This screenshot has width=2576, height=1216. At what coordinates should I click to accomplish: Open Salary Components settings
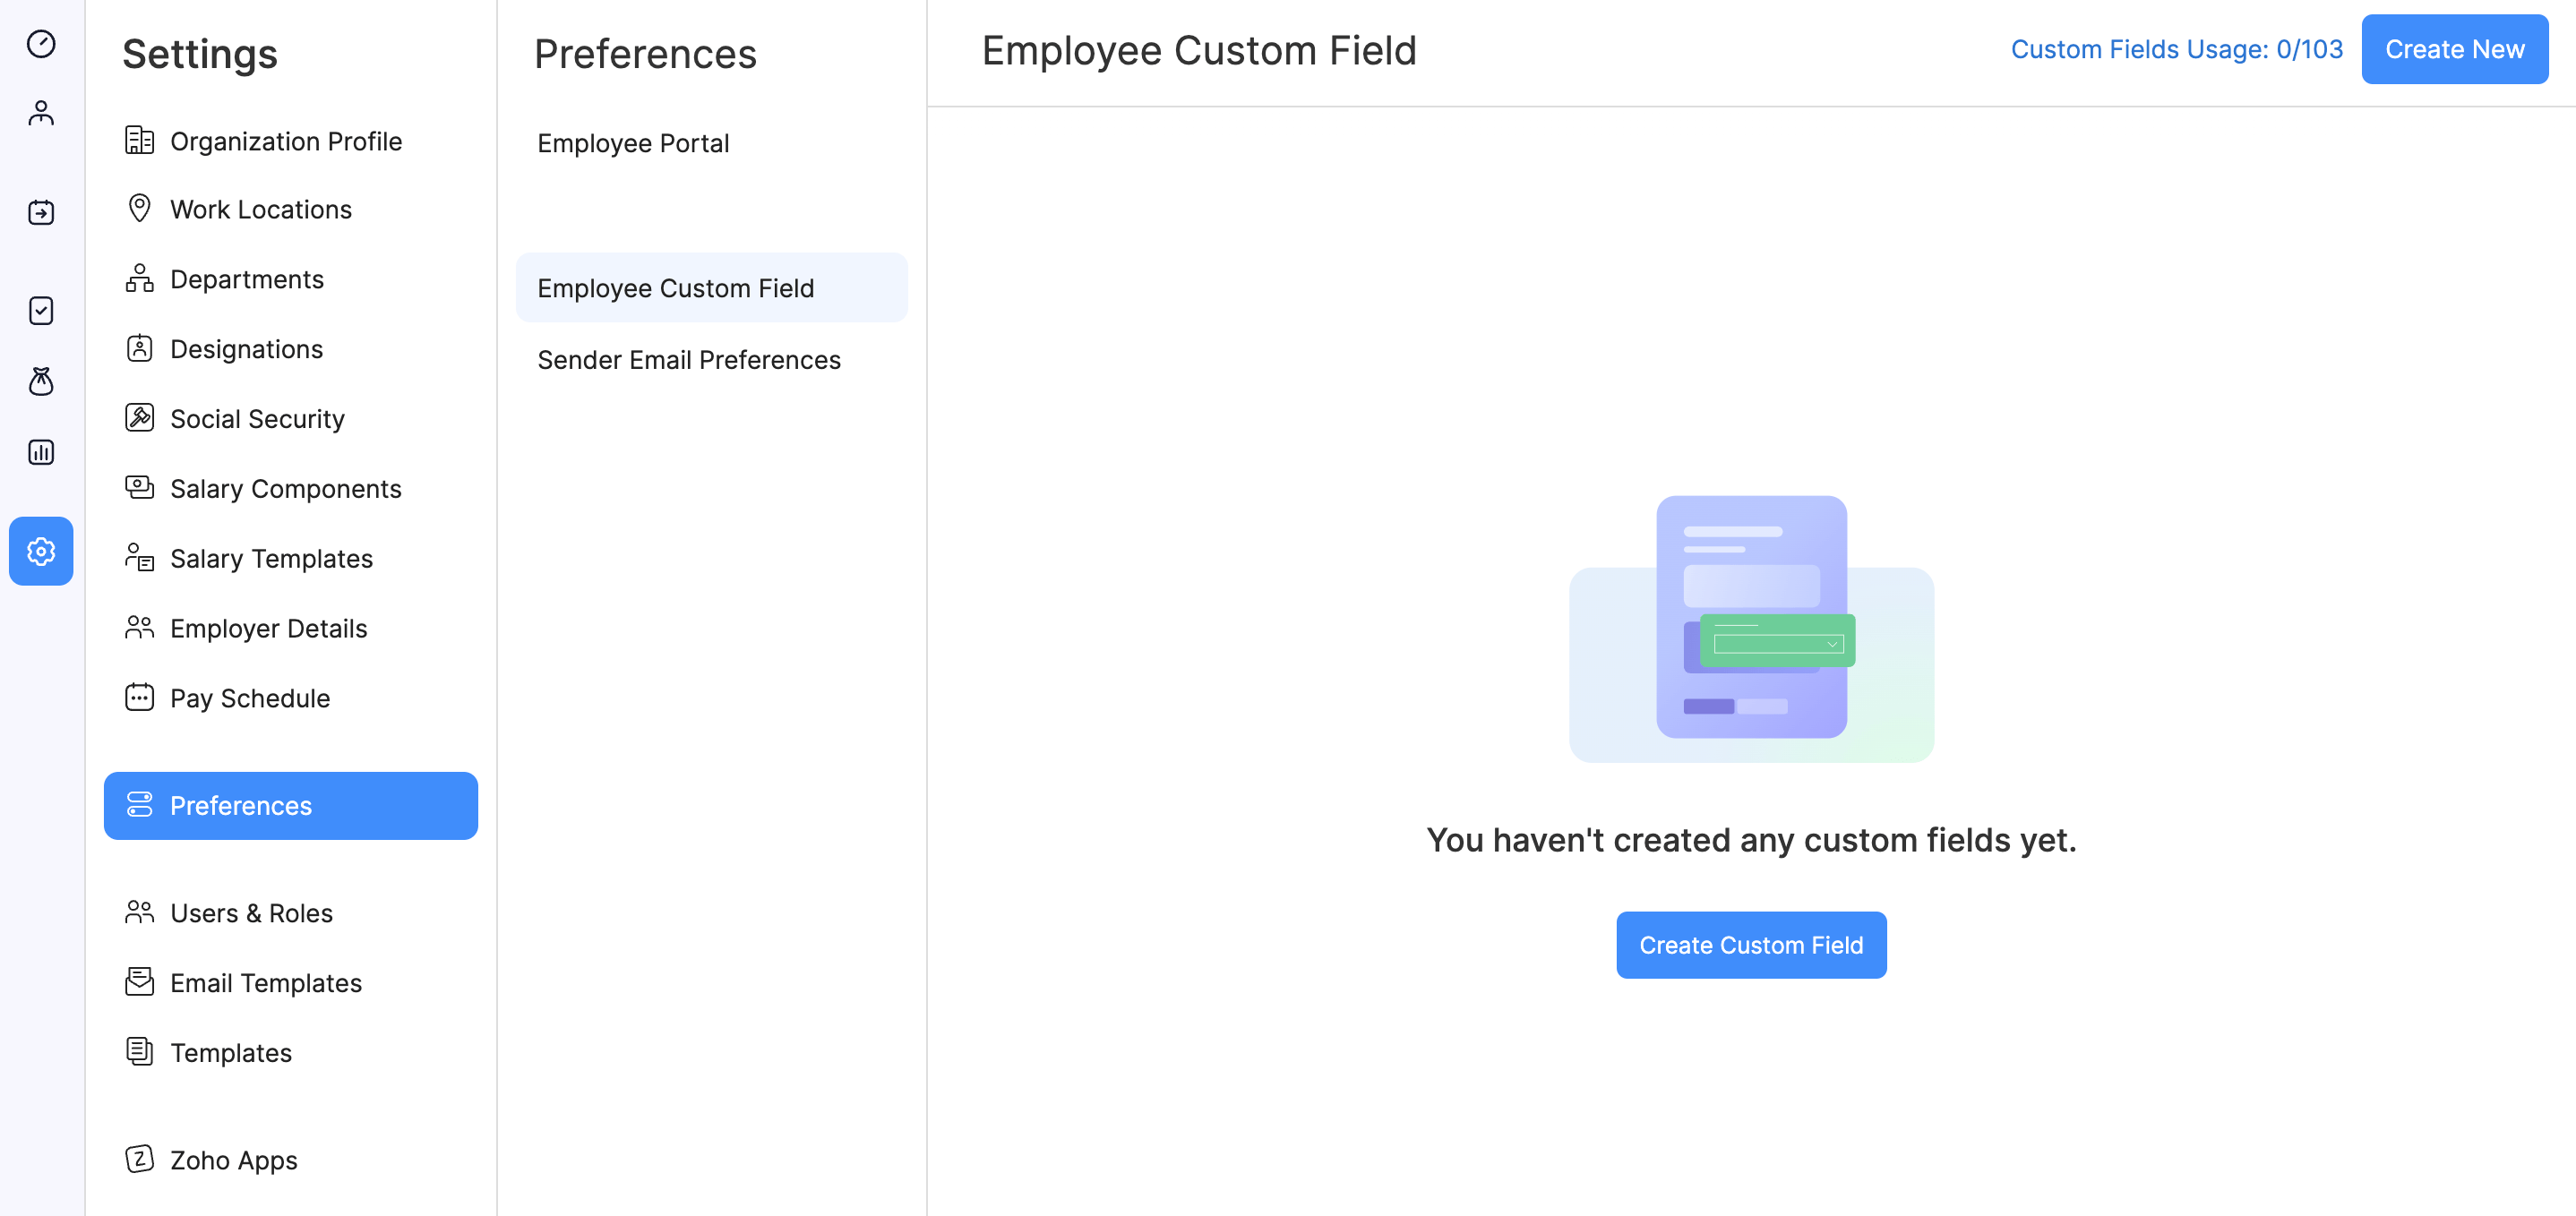click(285, 489)
